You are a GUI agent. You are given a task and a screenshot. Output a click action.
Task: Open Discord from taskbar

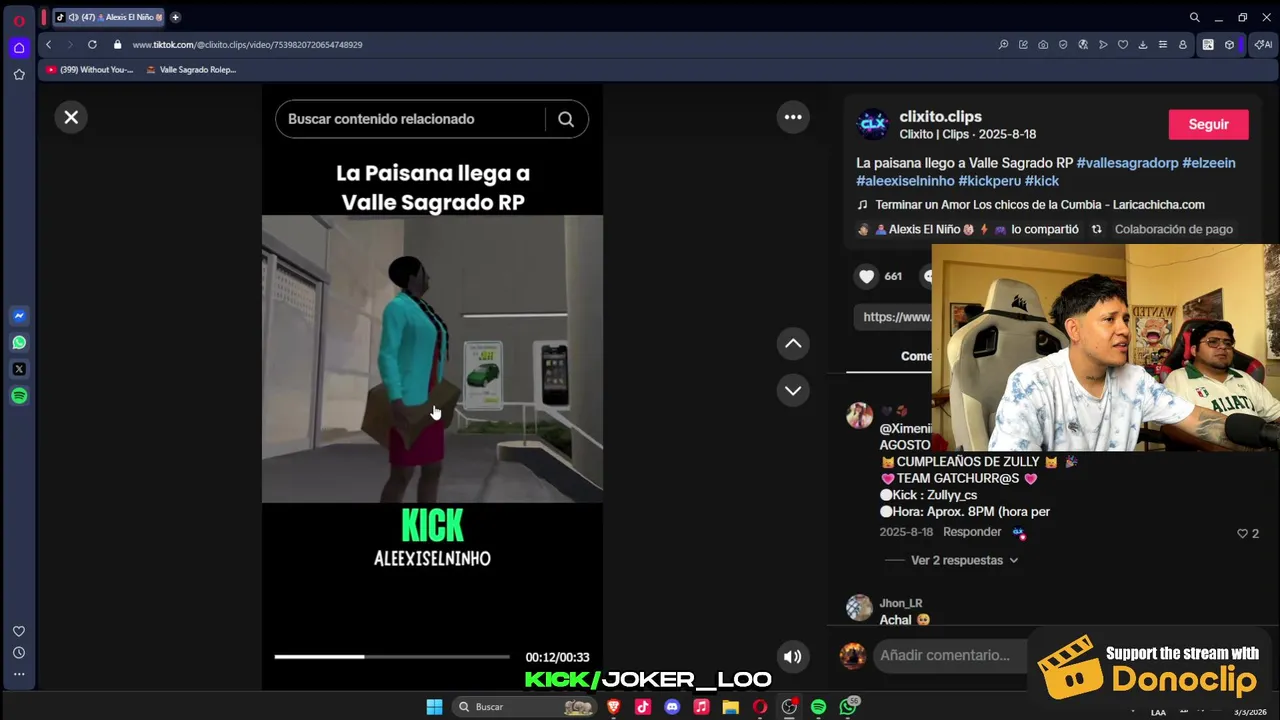(672, 707)
